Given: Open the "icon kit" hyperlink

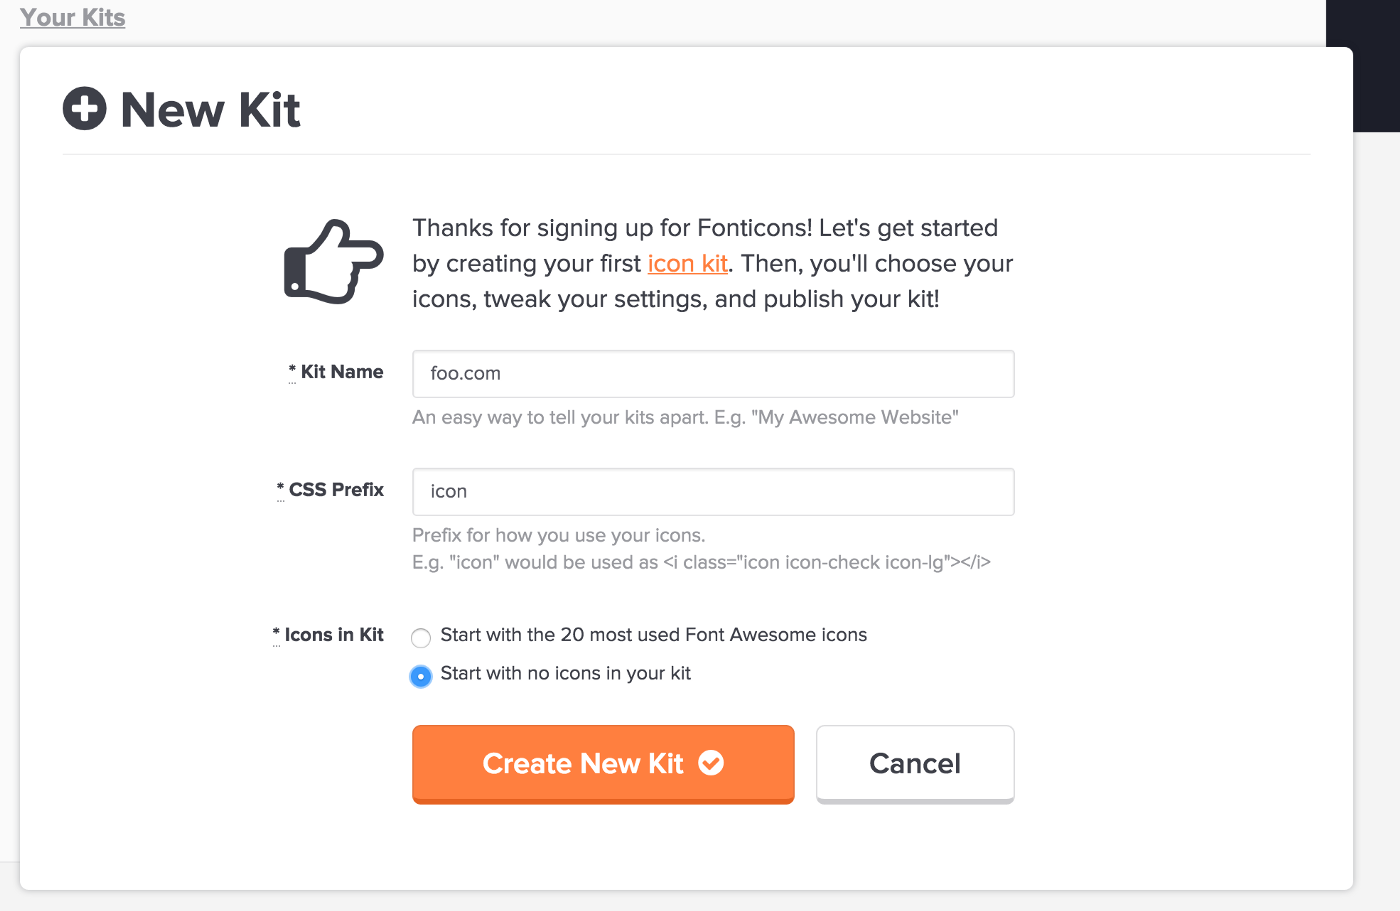Looking at the screenshot, I should (x=687, y=264).
